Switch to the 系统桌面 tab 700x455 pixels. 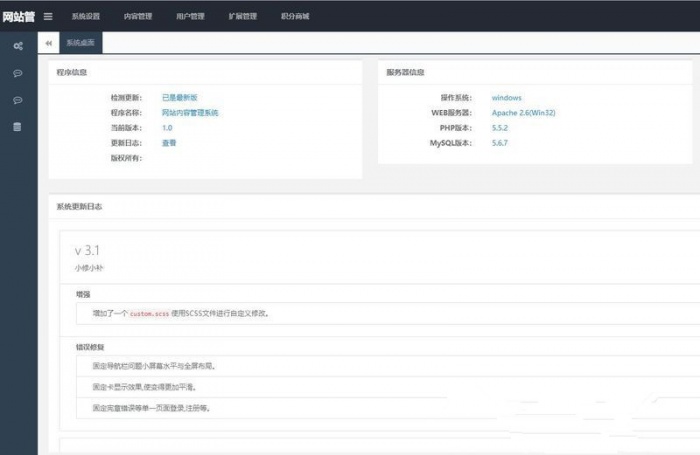tap(80, 44)
